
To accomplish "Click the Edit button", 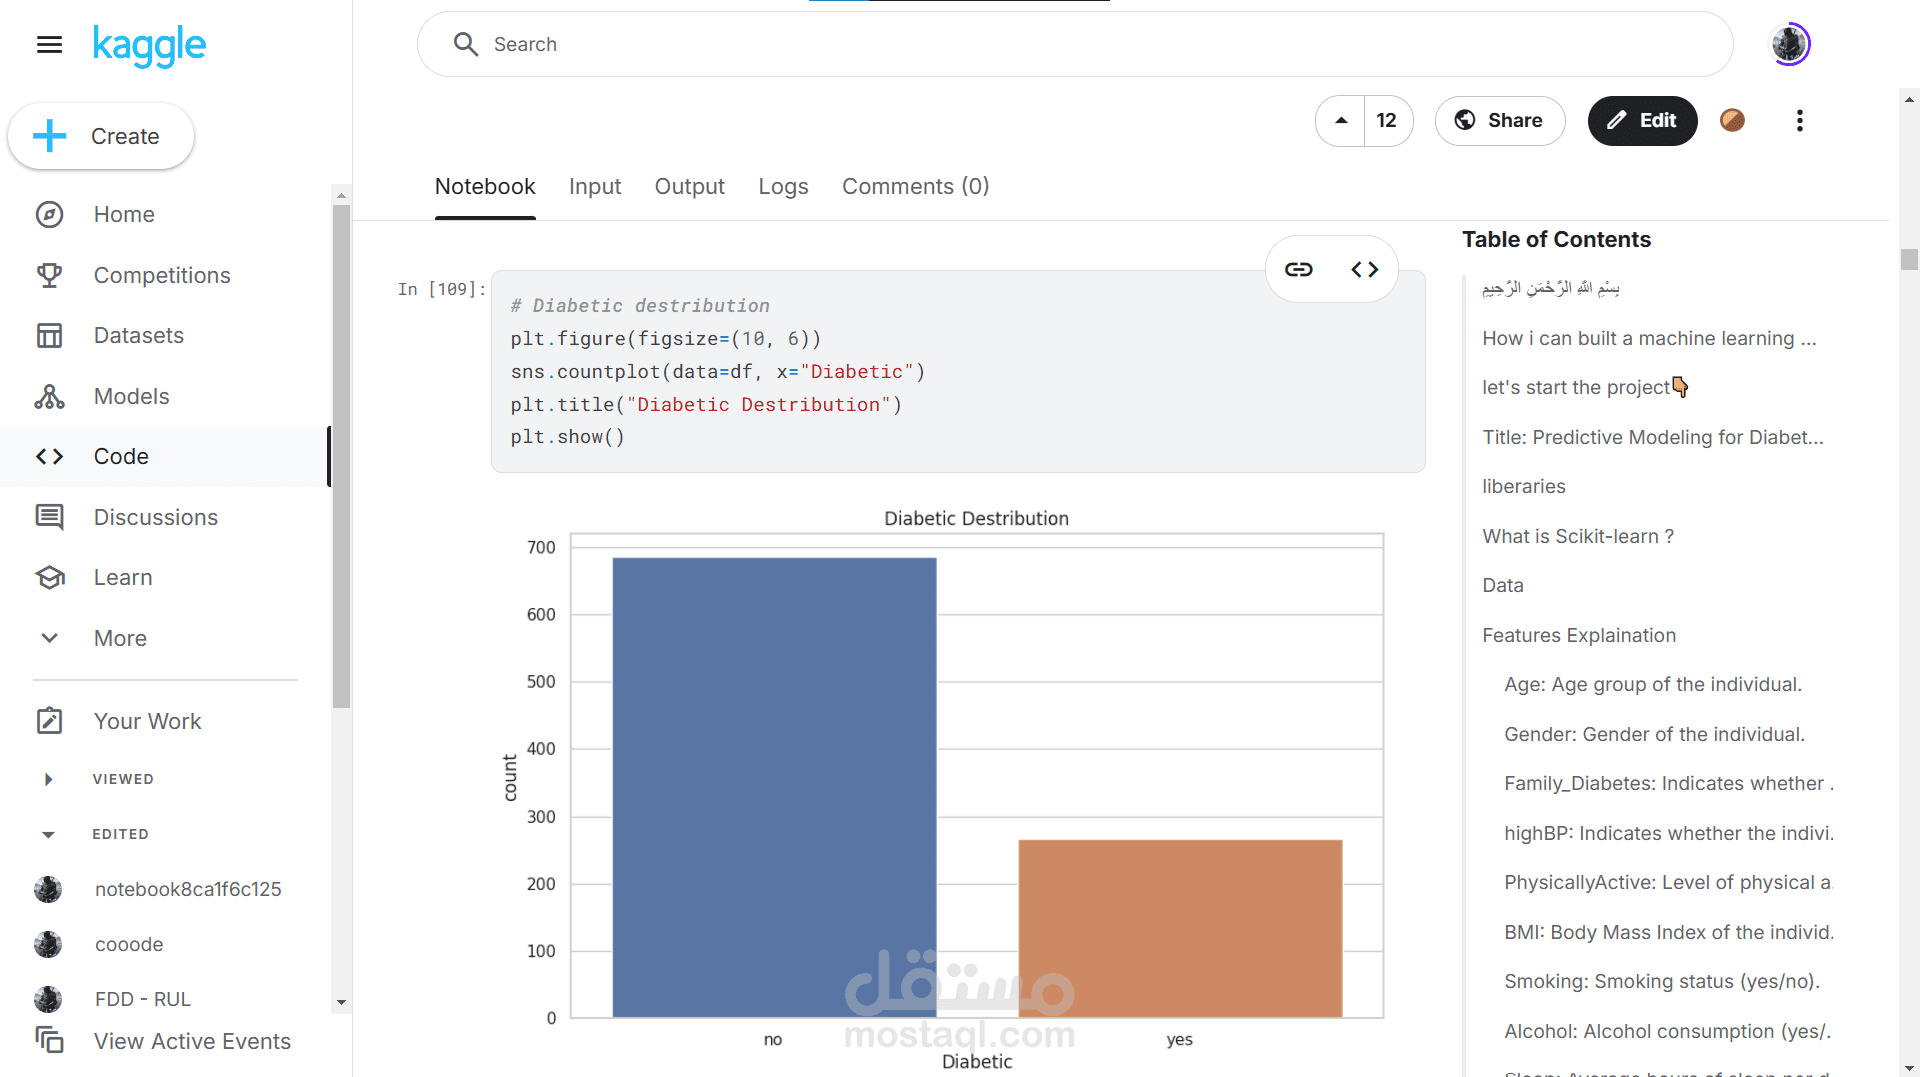I will coord(1642,121).
